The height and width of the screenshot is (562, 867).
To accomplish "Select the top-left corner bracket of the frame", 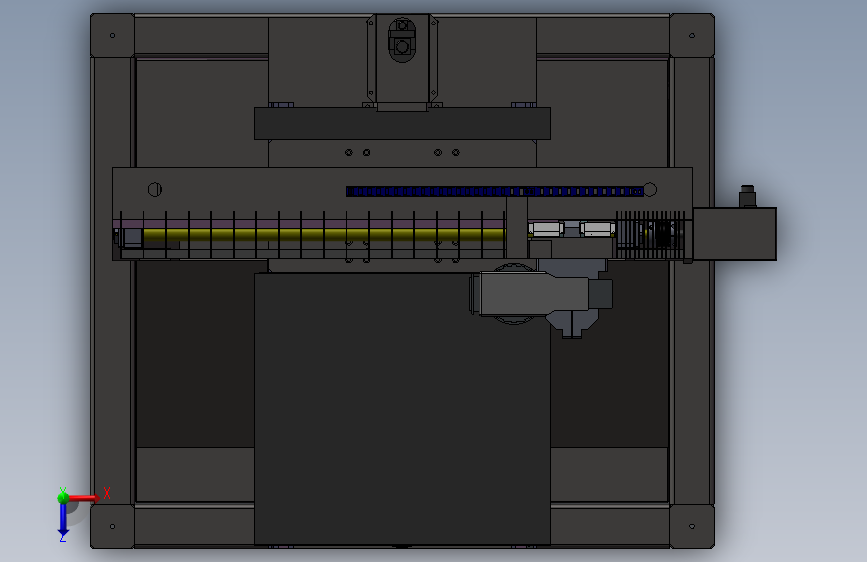I will [112, 35].
